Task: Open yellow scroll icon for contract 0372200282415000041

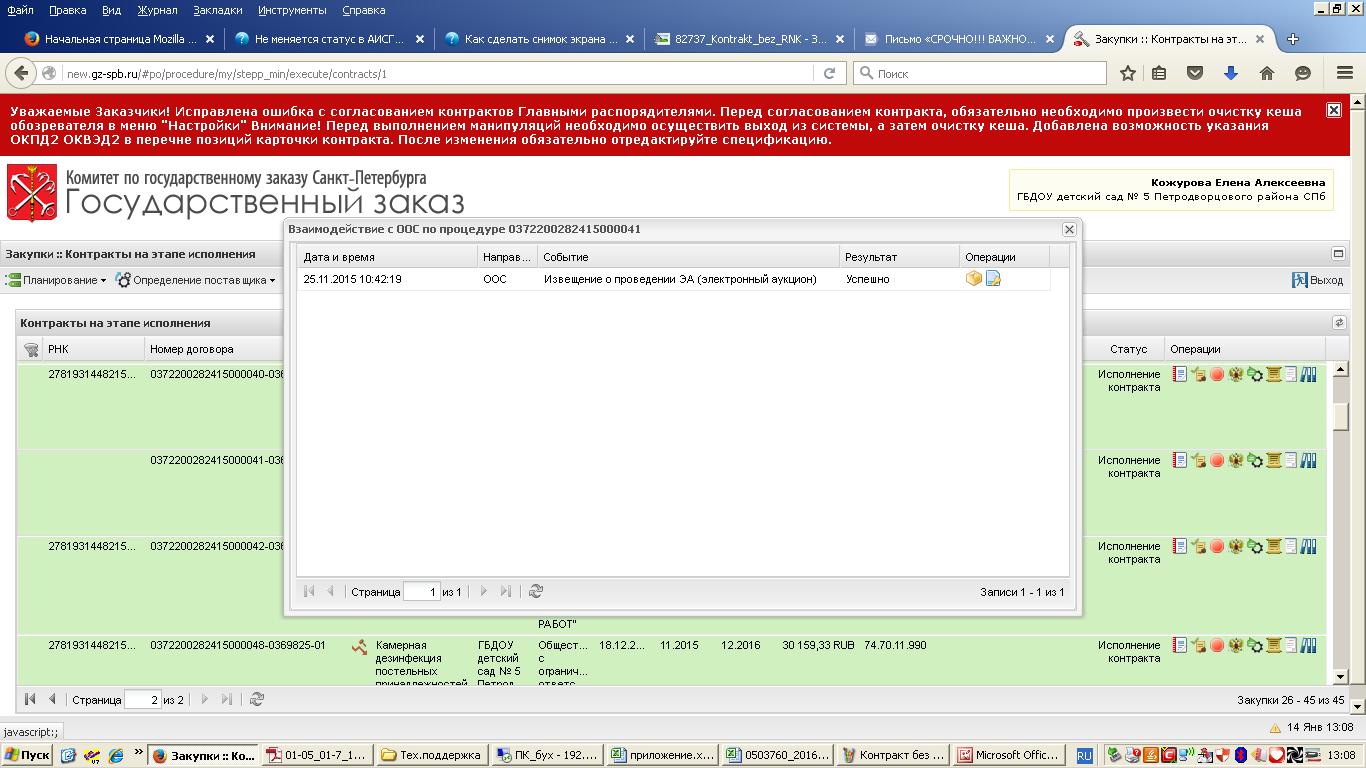Action: 1274,460
